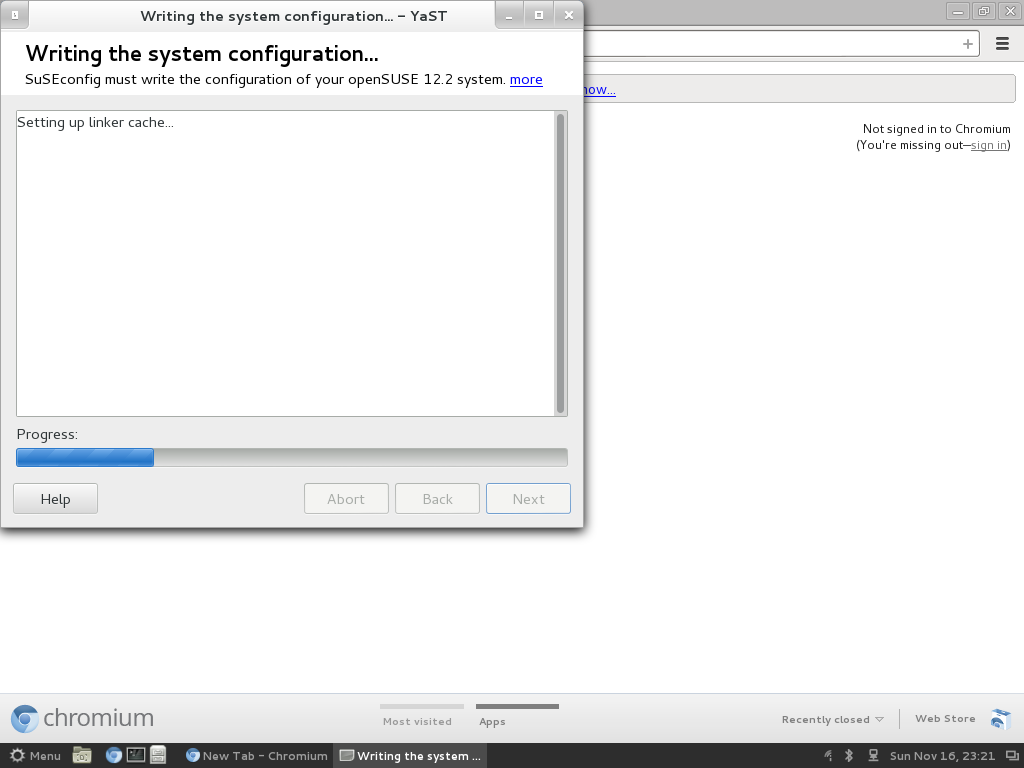Click the wireless signal tray icon

click(x=826, y=756)
